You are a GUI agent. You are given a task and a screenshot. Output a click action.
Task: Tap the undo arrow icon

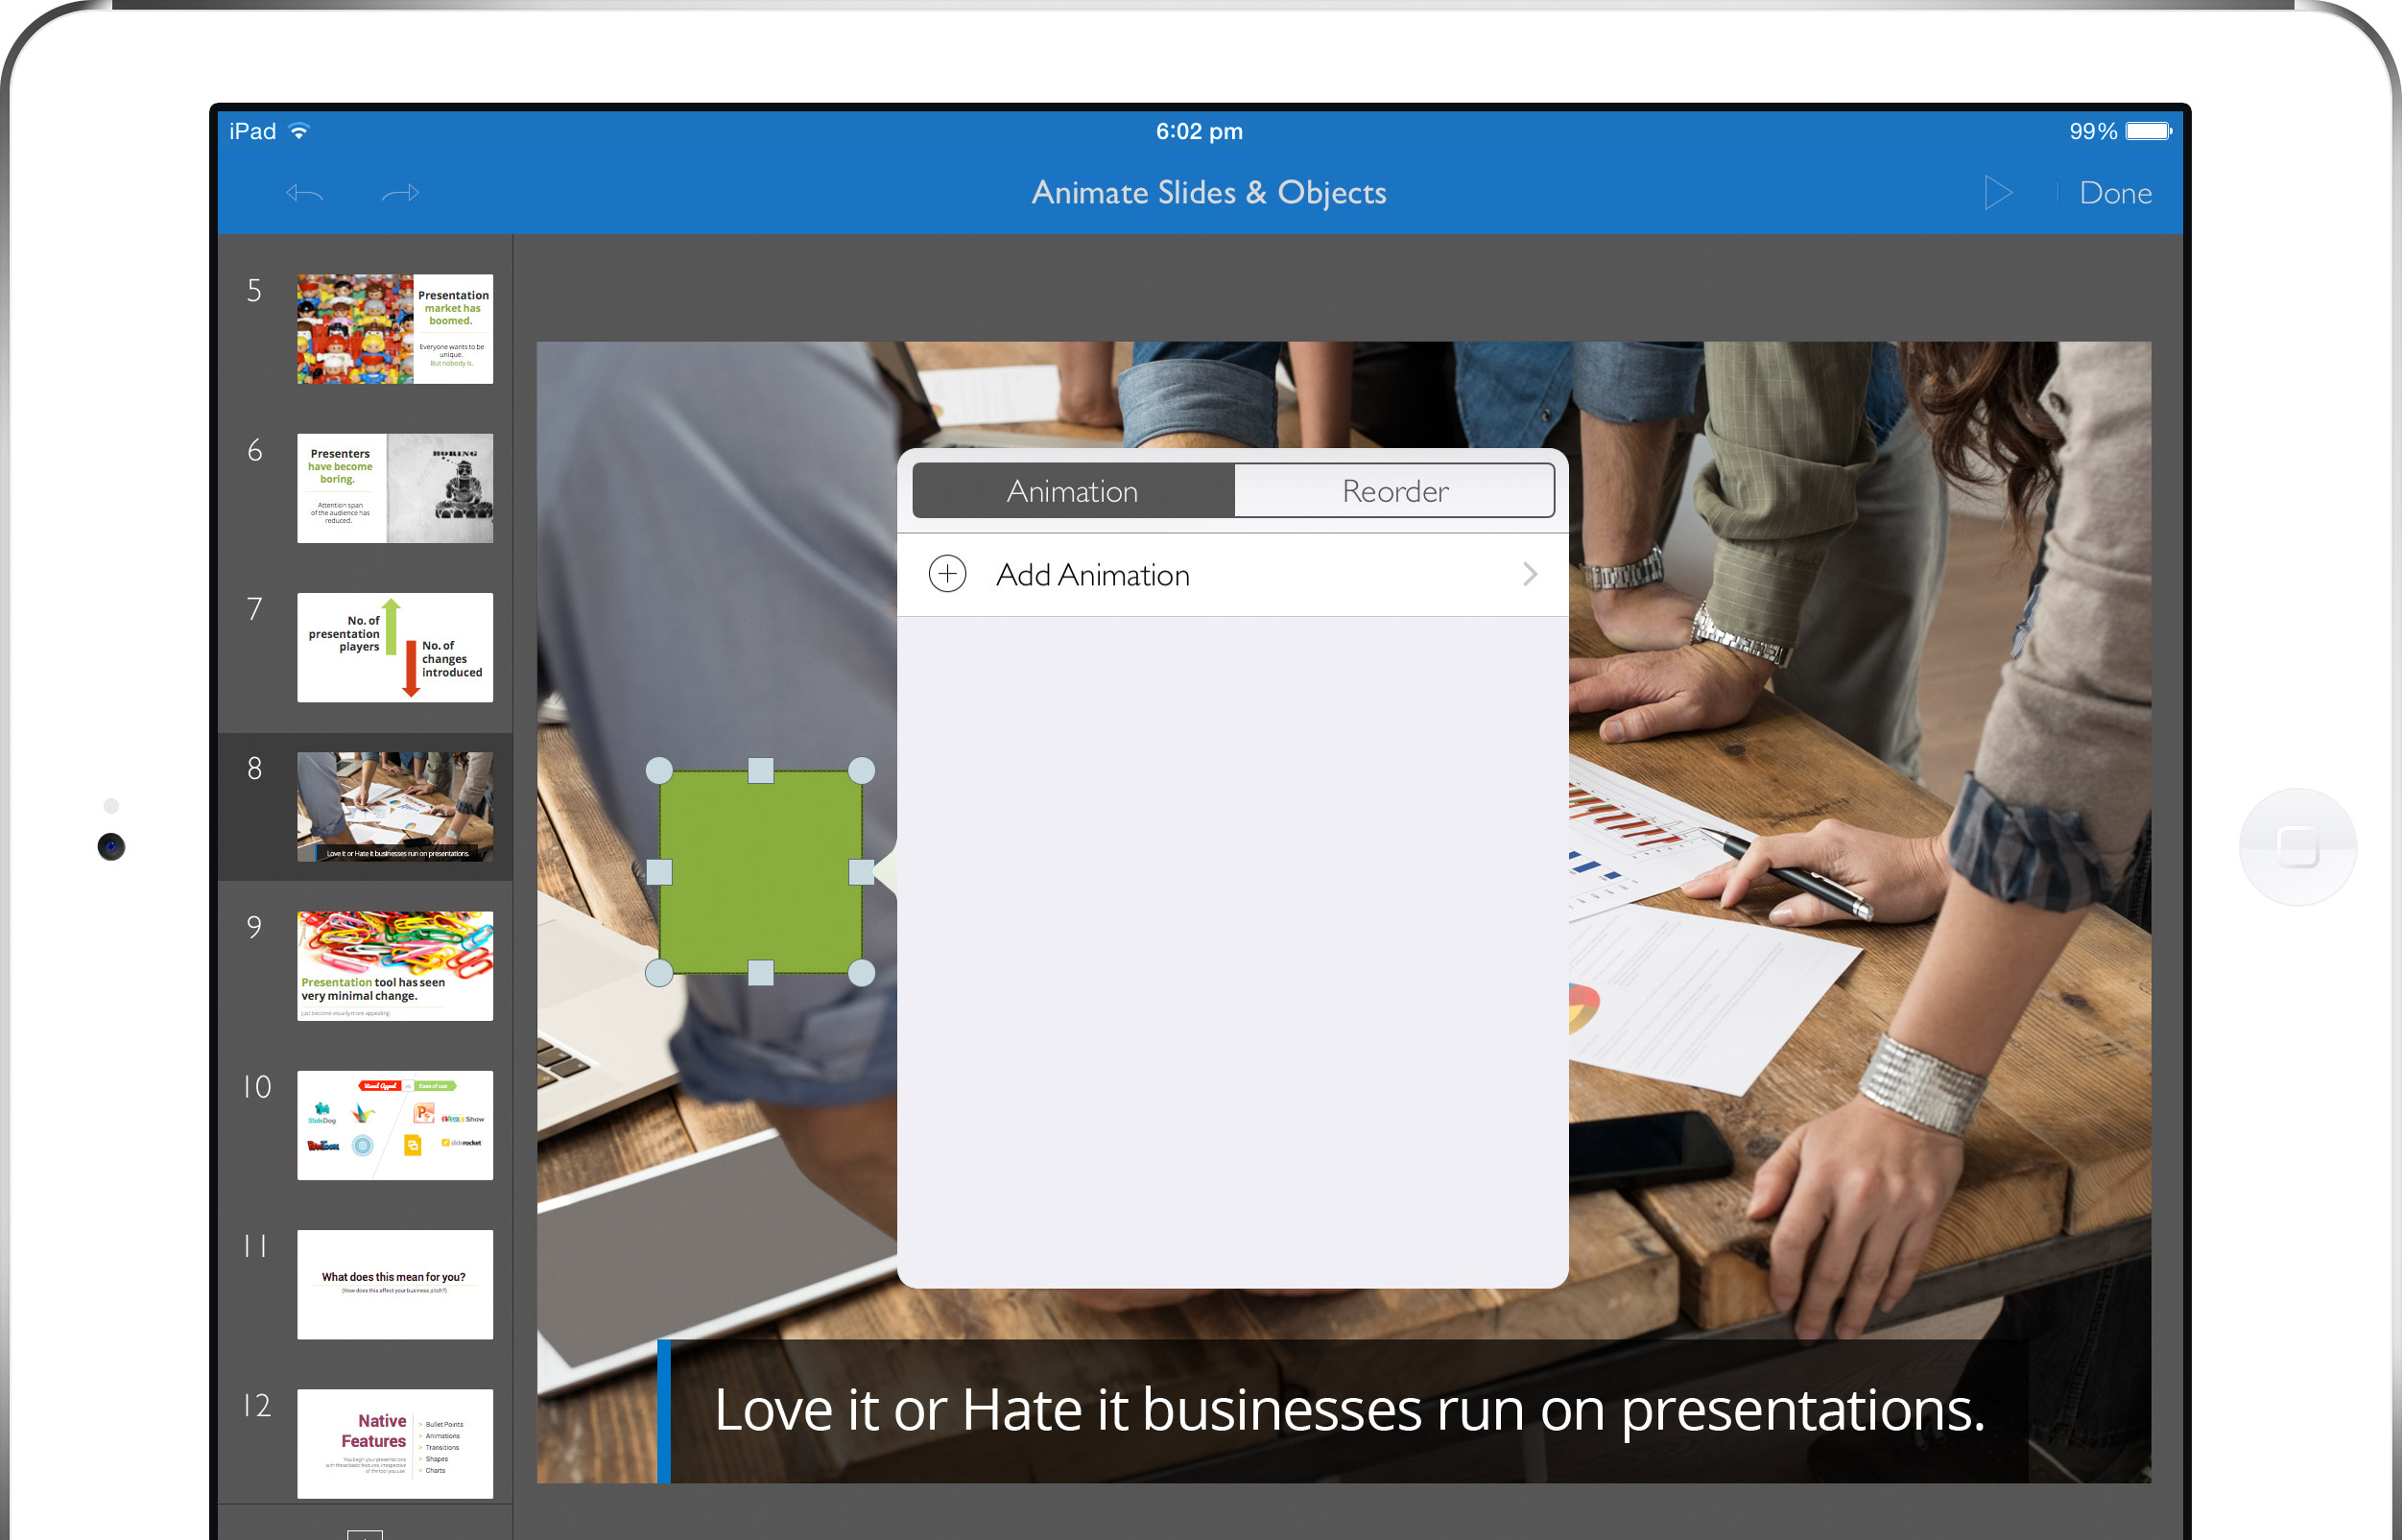[x=304, y=193]
